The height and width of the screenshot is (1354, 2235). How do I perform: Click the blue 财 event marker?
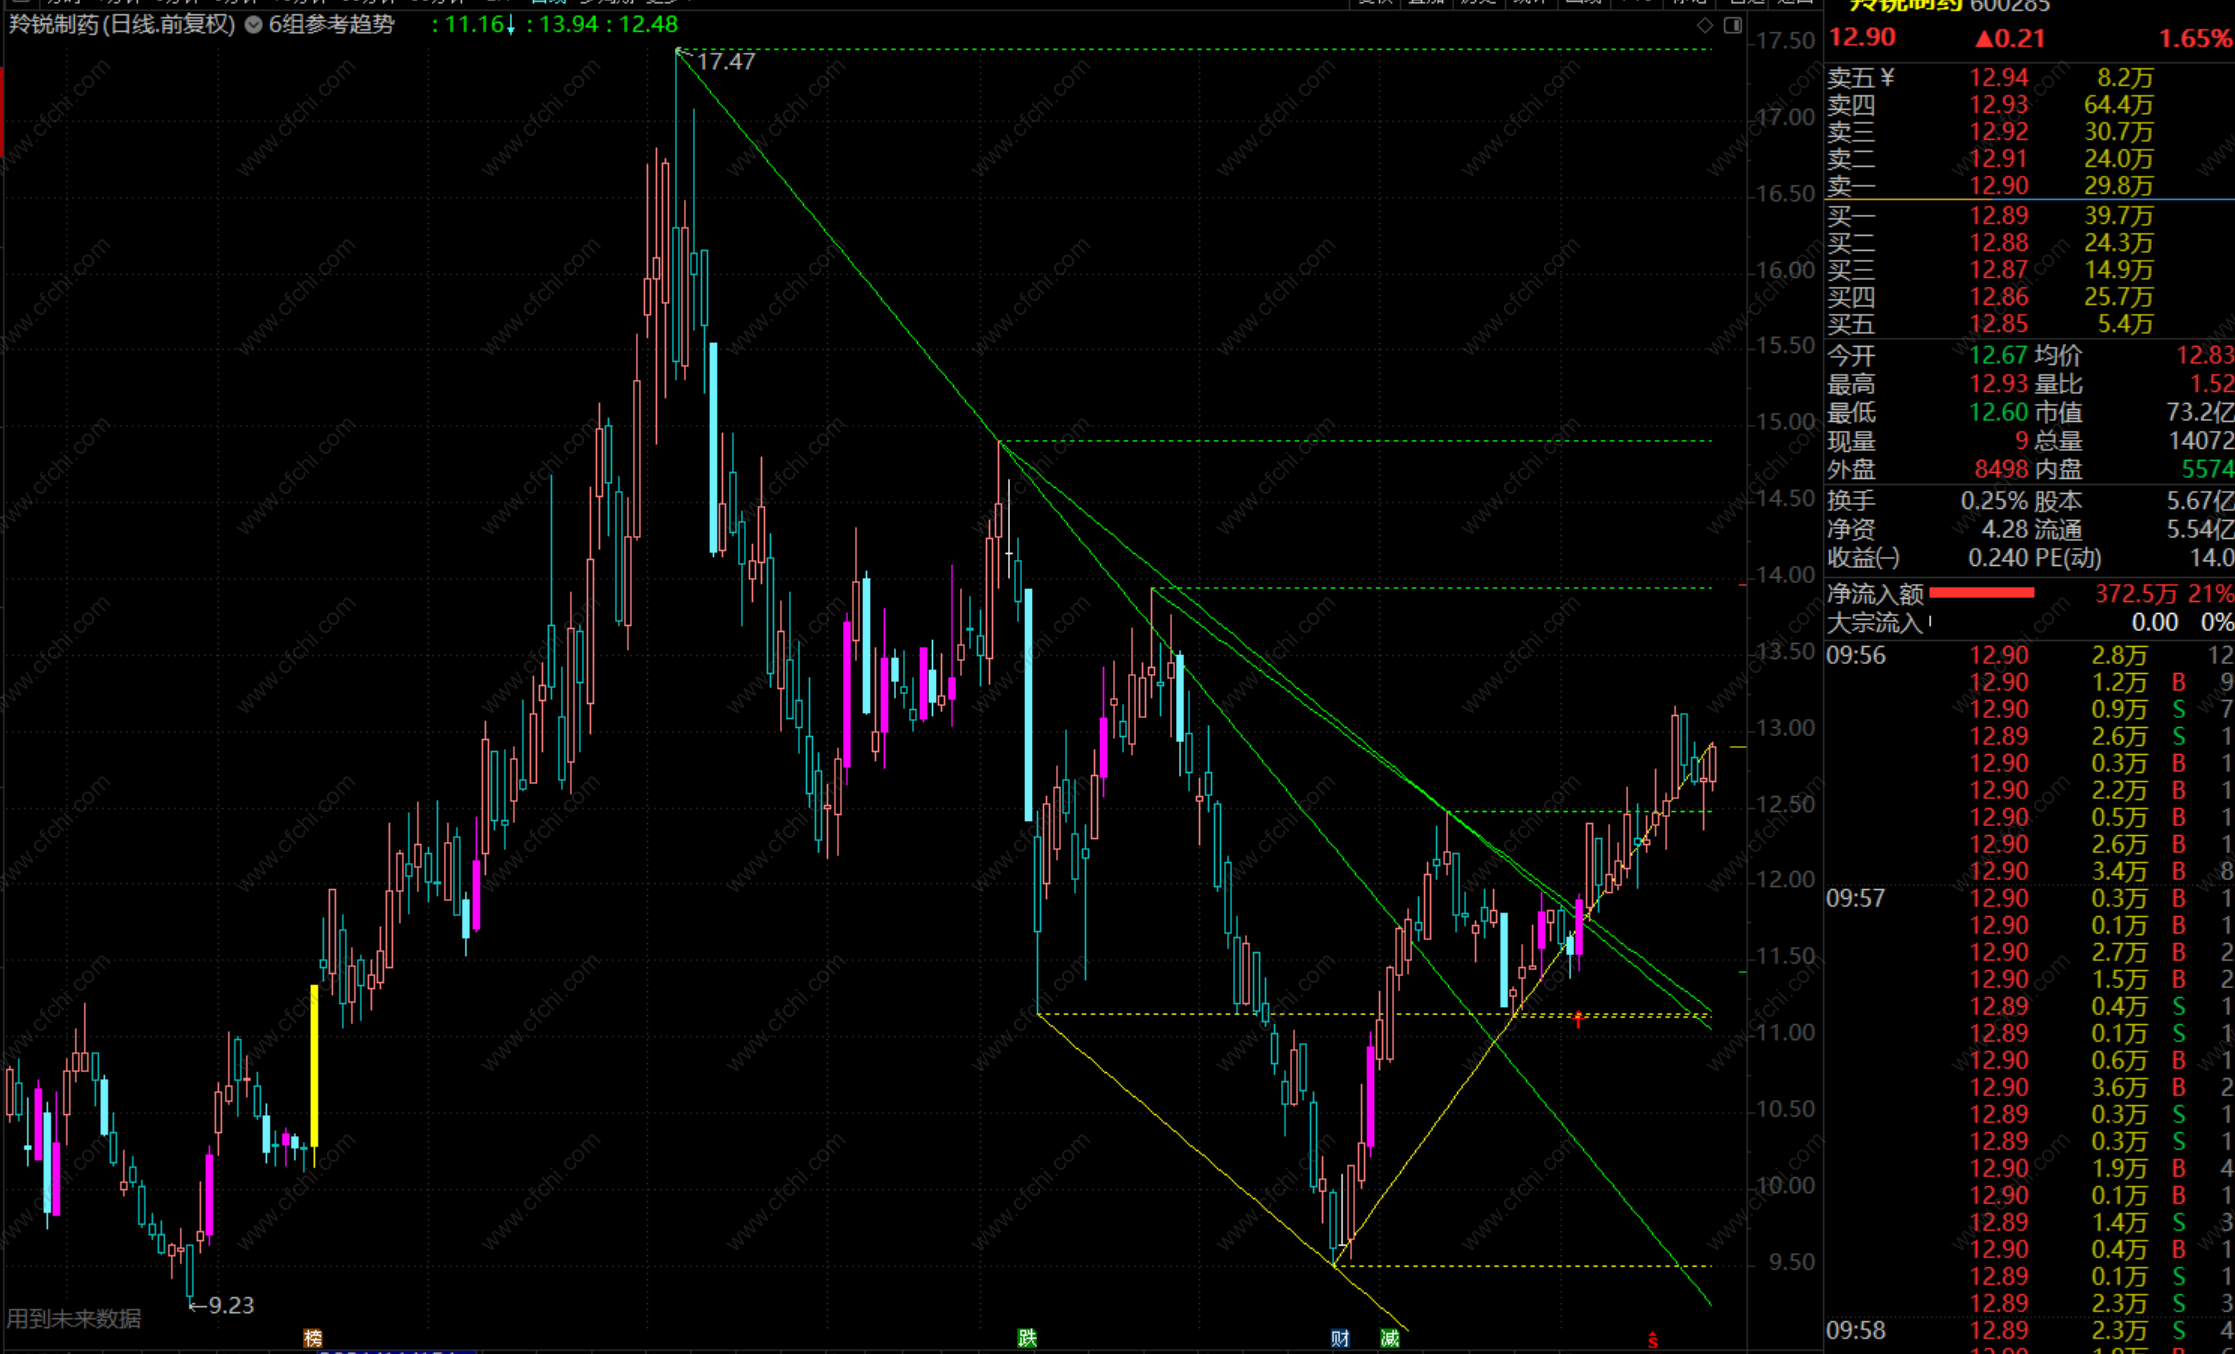1340,1338
